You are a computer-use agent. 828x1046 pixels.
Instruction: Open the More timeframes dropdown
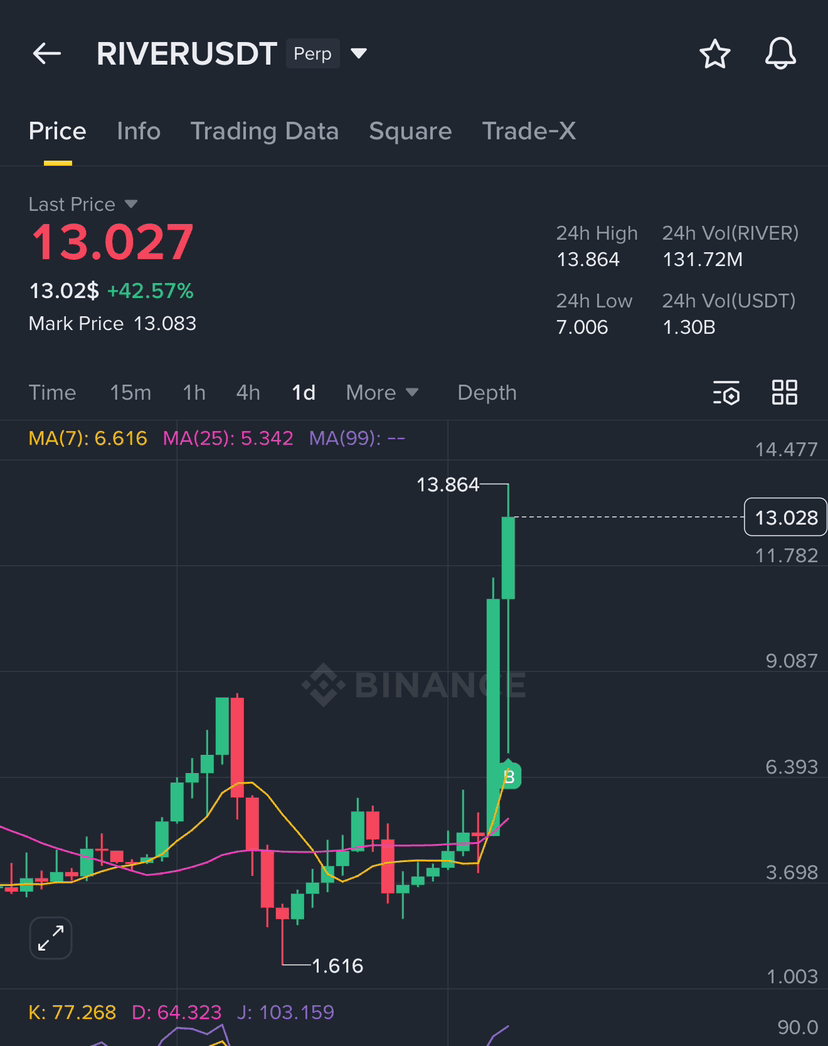pyautogui.click(x=382, y=392)
